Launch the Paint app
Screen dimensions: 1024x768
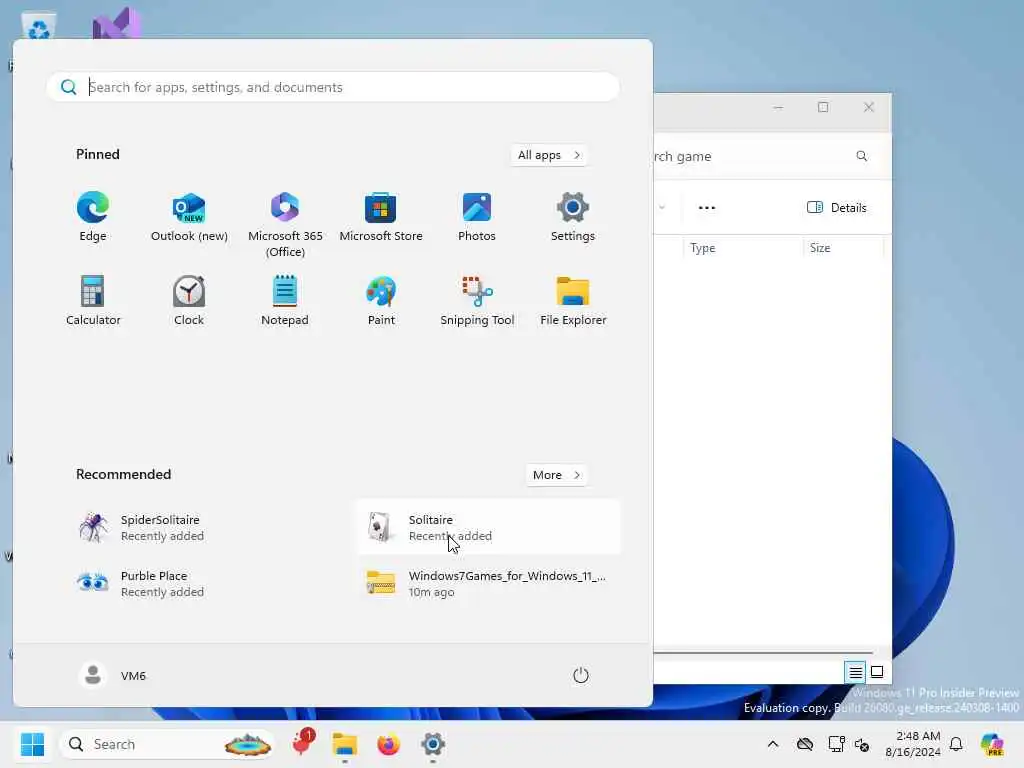[x=381, y=301]
